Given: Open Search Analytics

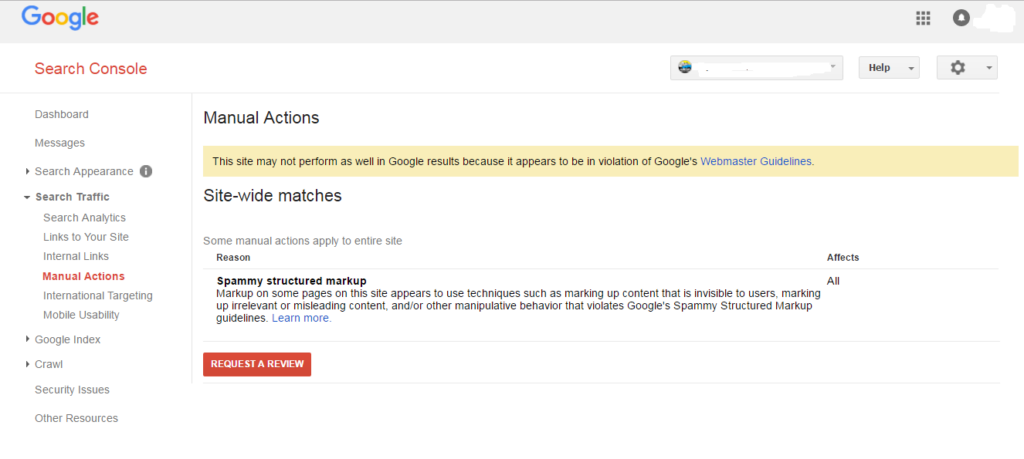Looking at the screenshot, I should click(84, 217).
